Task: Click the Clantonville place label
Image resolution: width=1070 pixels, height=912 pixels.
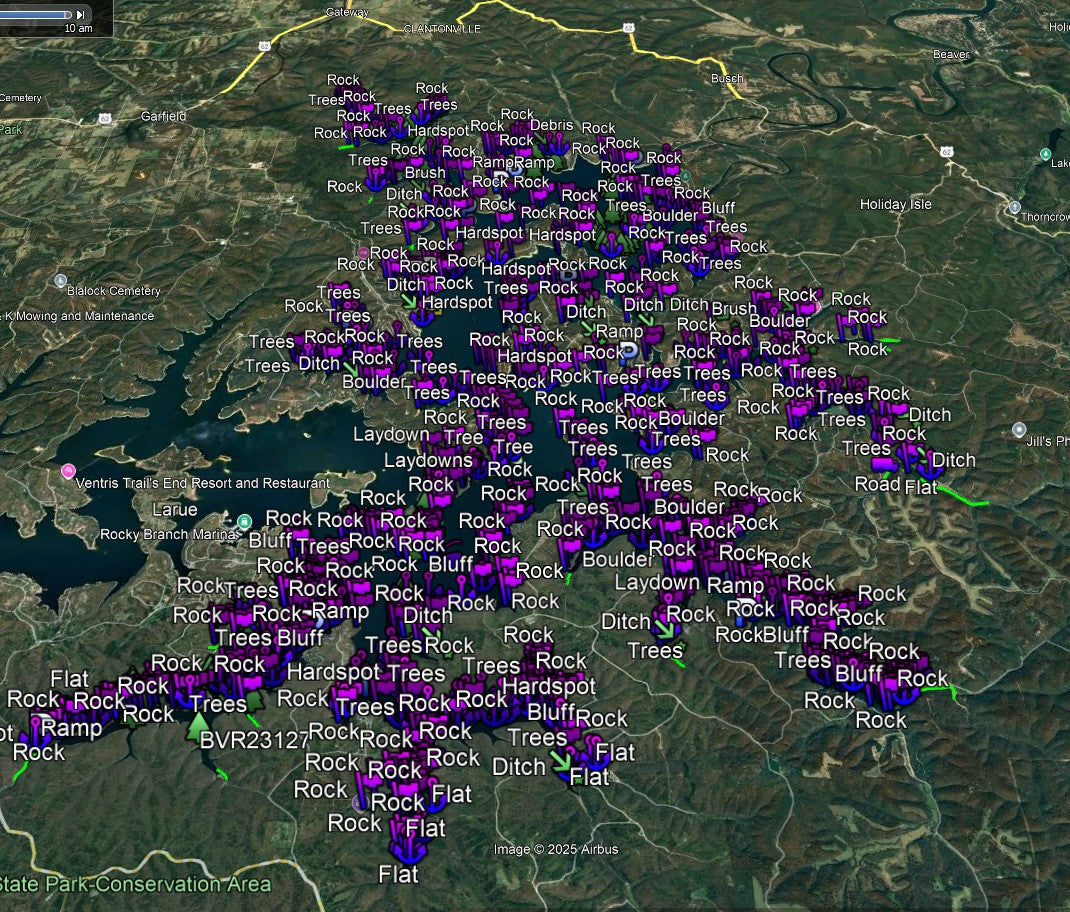Action: pos(442,29)
